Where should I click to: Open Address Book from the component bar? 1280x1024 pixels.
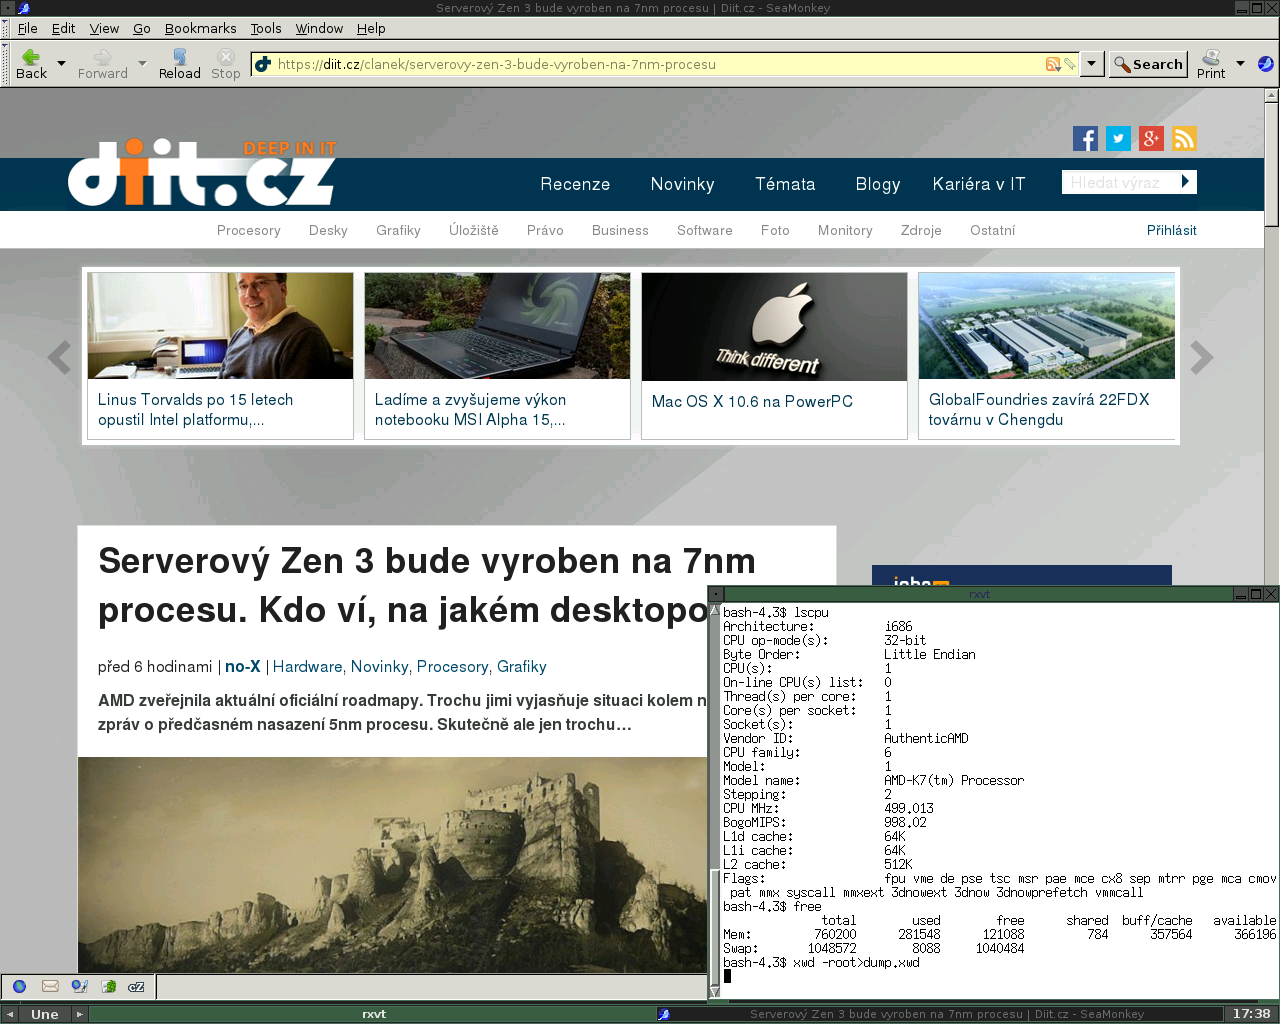point(108,986)
